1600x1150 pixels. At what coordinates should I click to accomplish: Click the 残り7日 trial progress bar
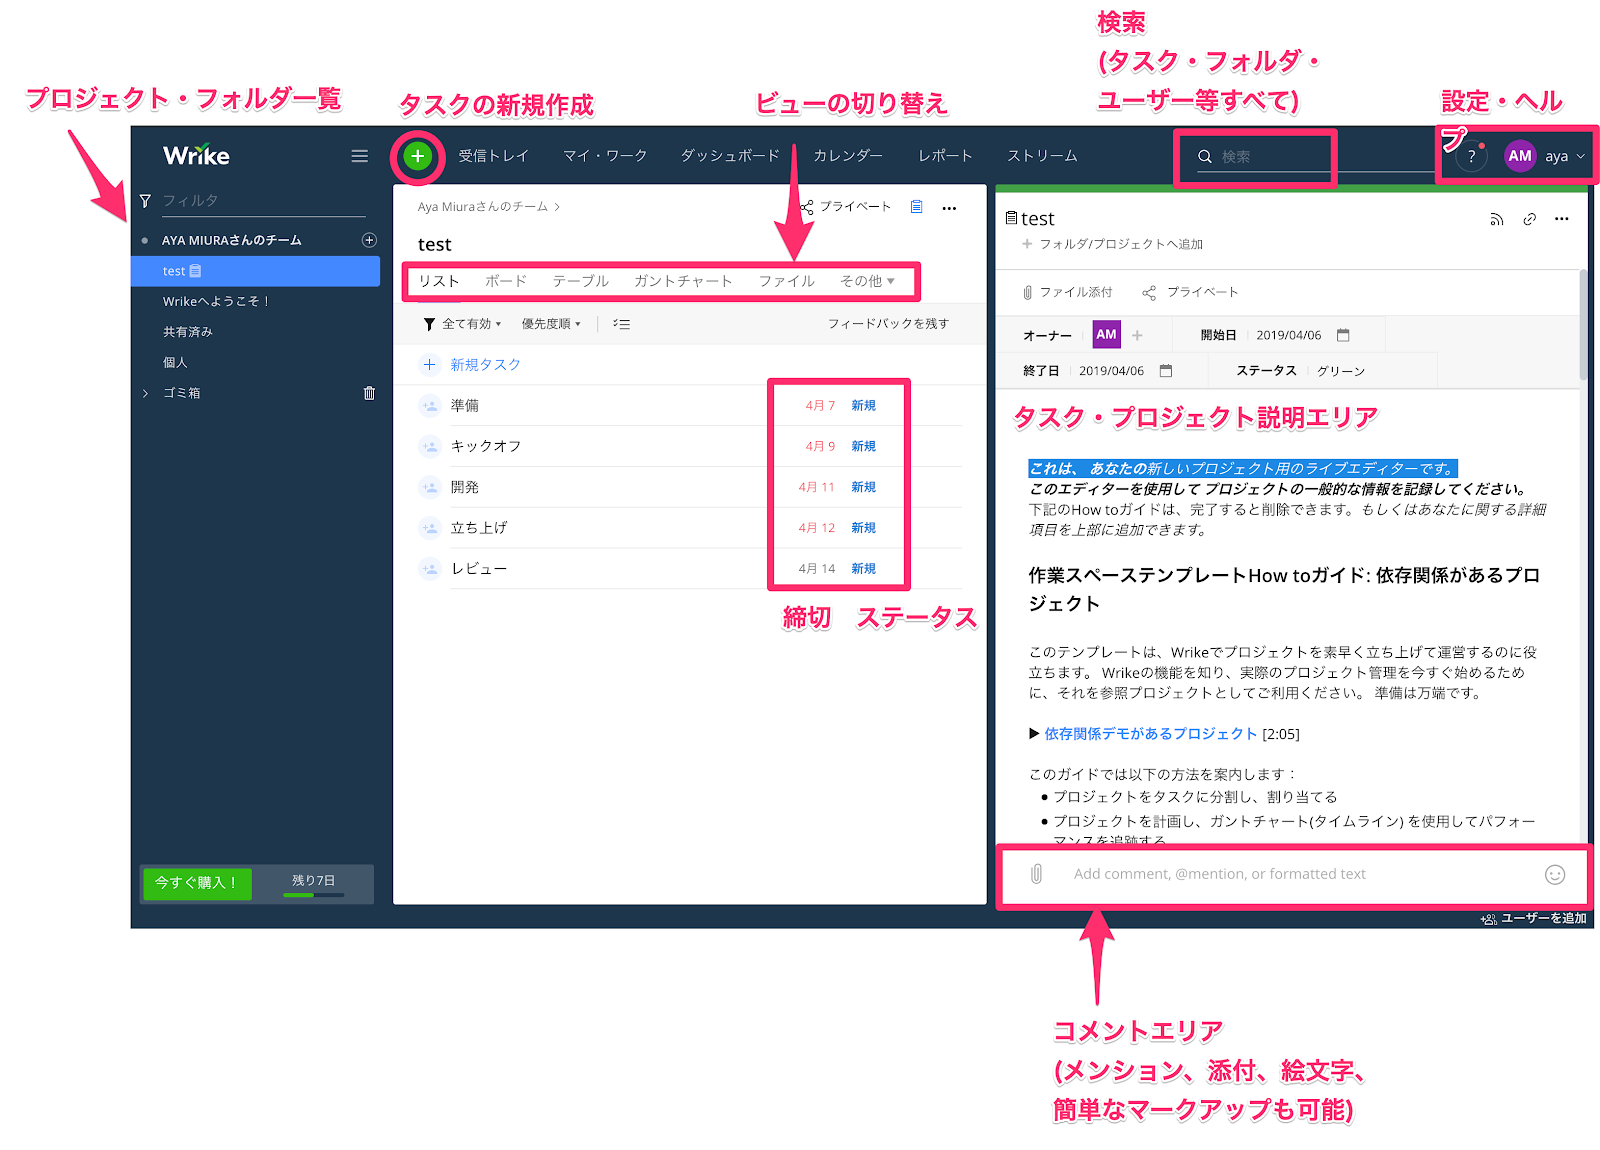[314, 895]
